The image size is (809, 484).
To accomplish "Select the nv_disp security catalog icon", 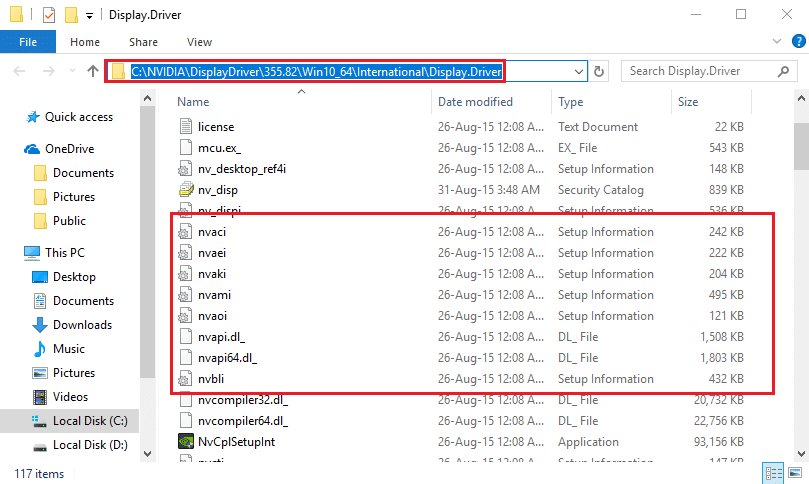I will [186, 190].
